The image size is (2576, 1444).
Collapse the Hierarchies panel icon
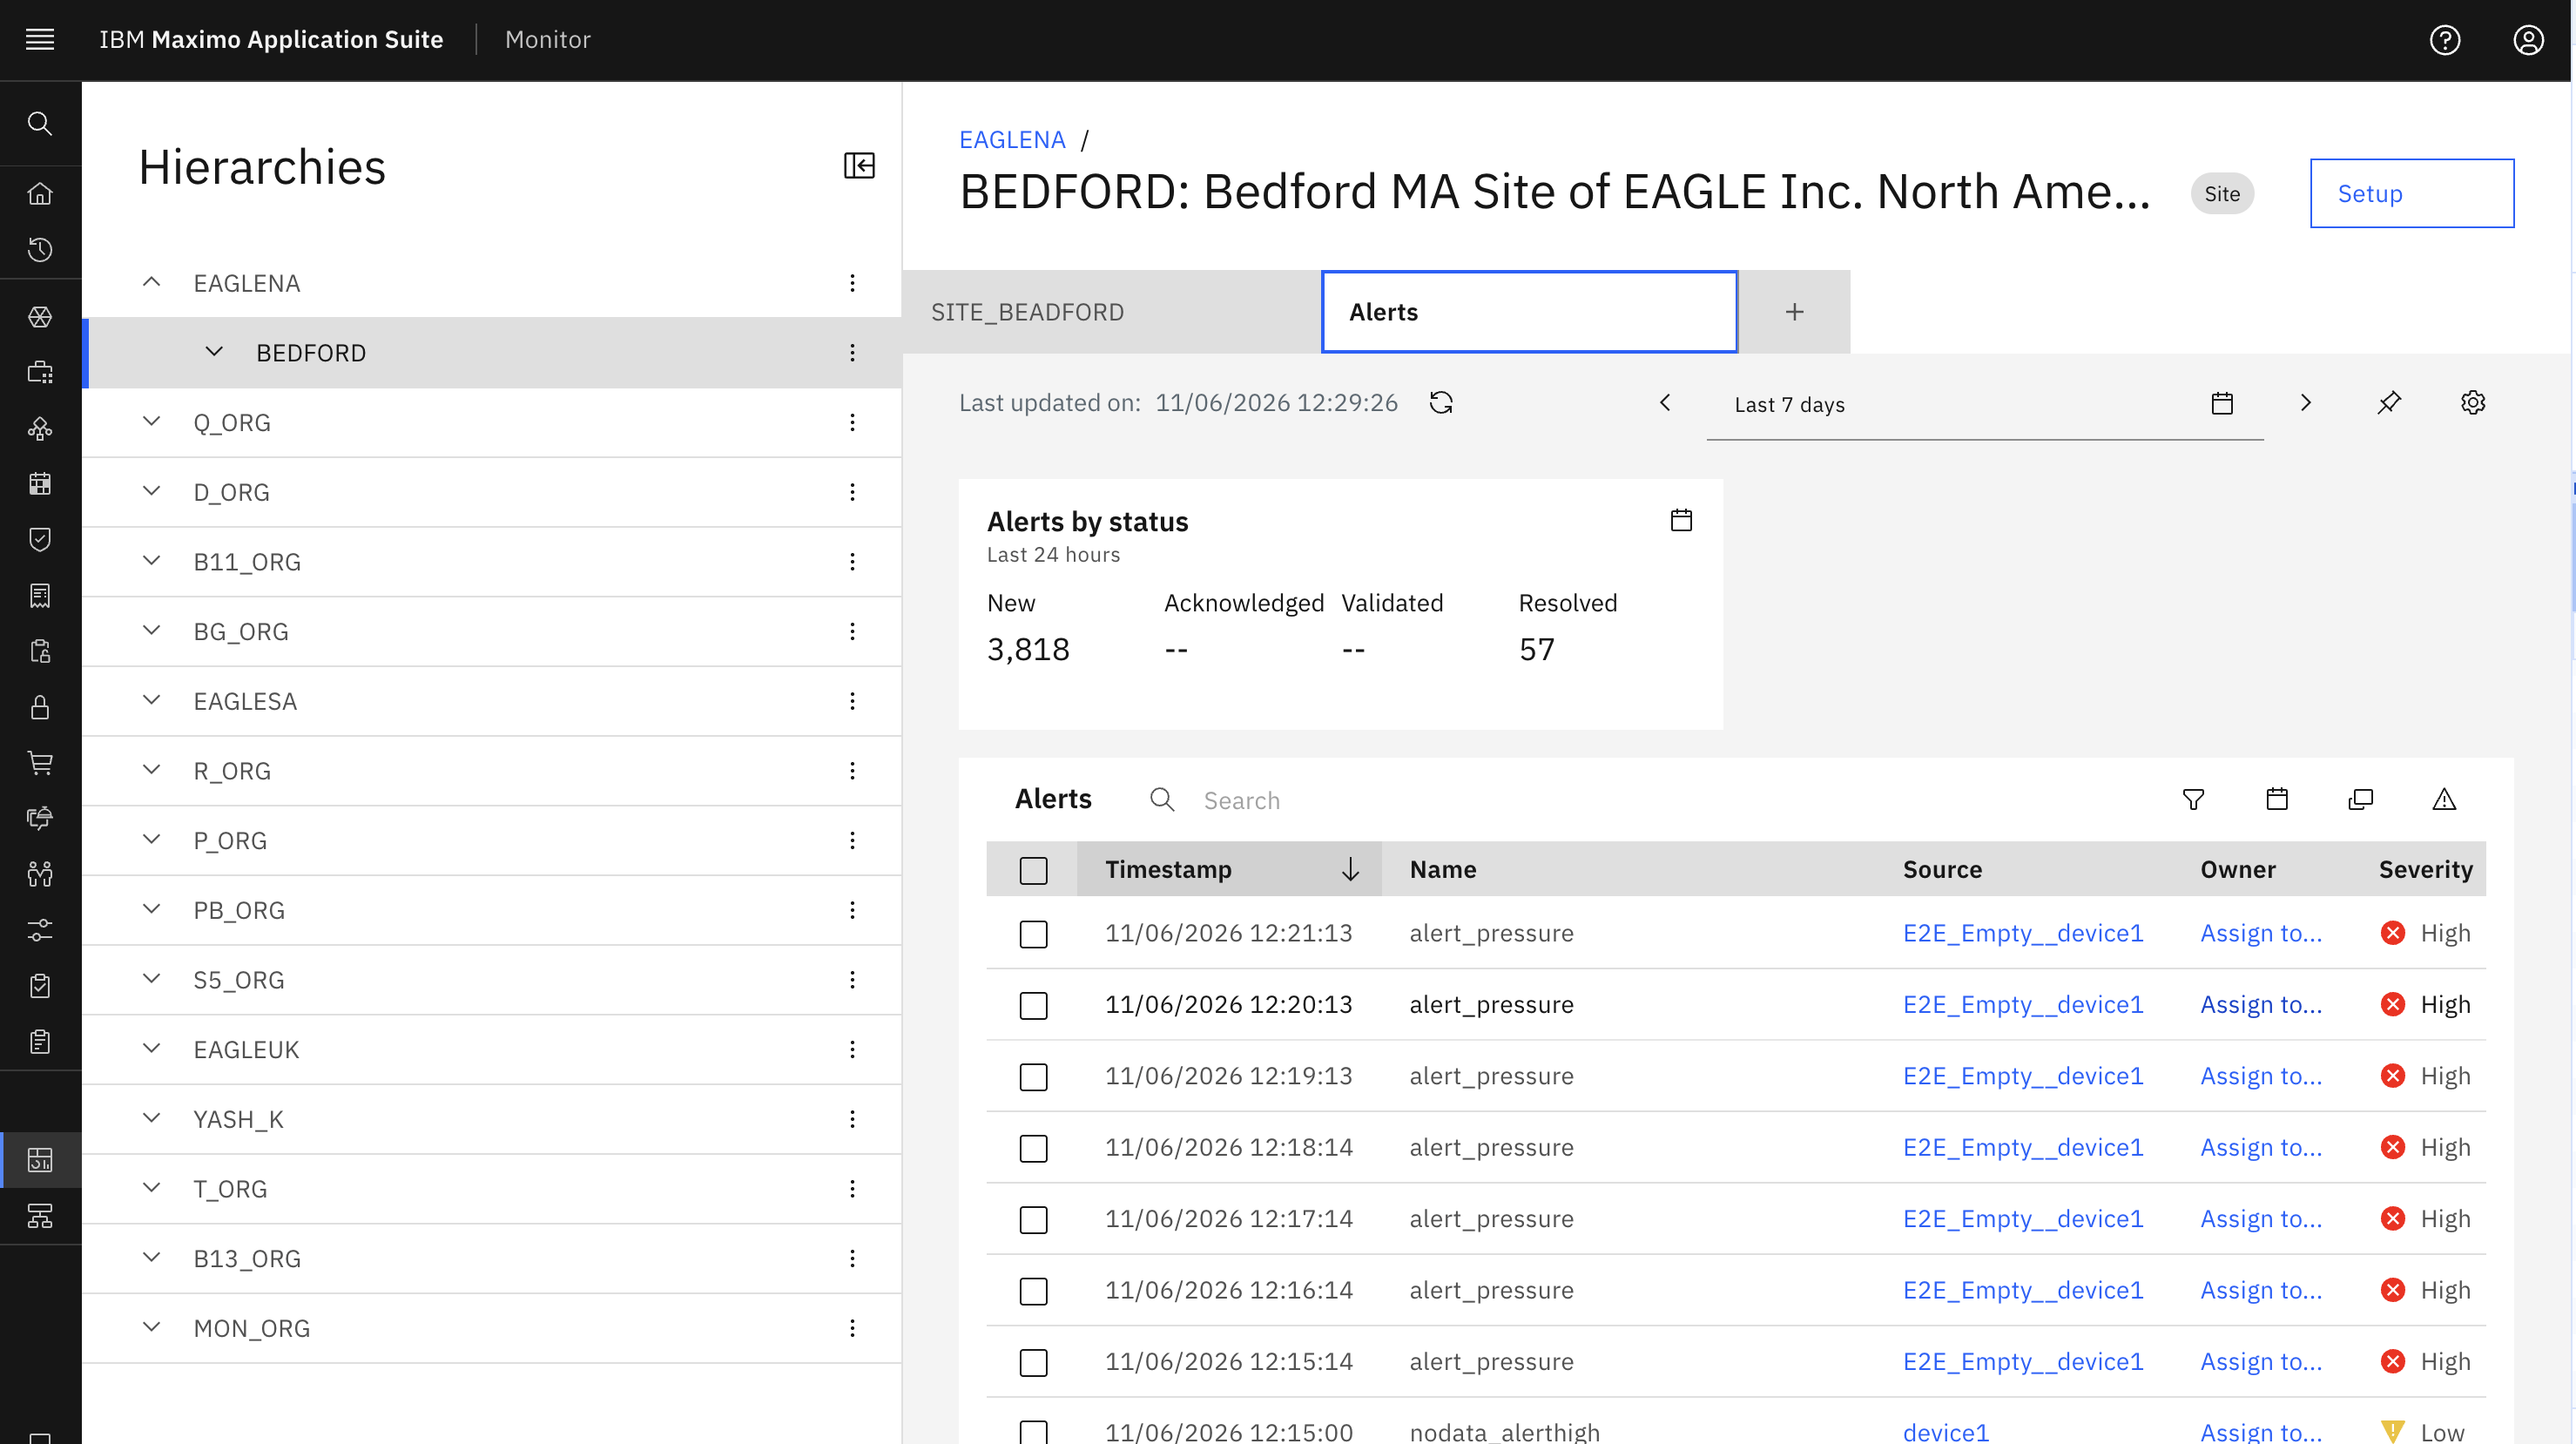859,165
